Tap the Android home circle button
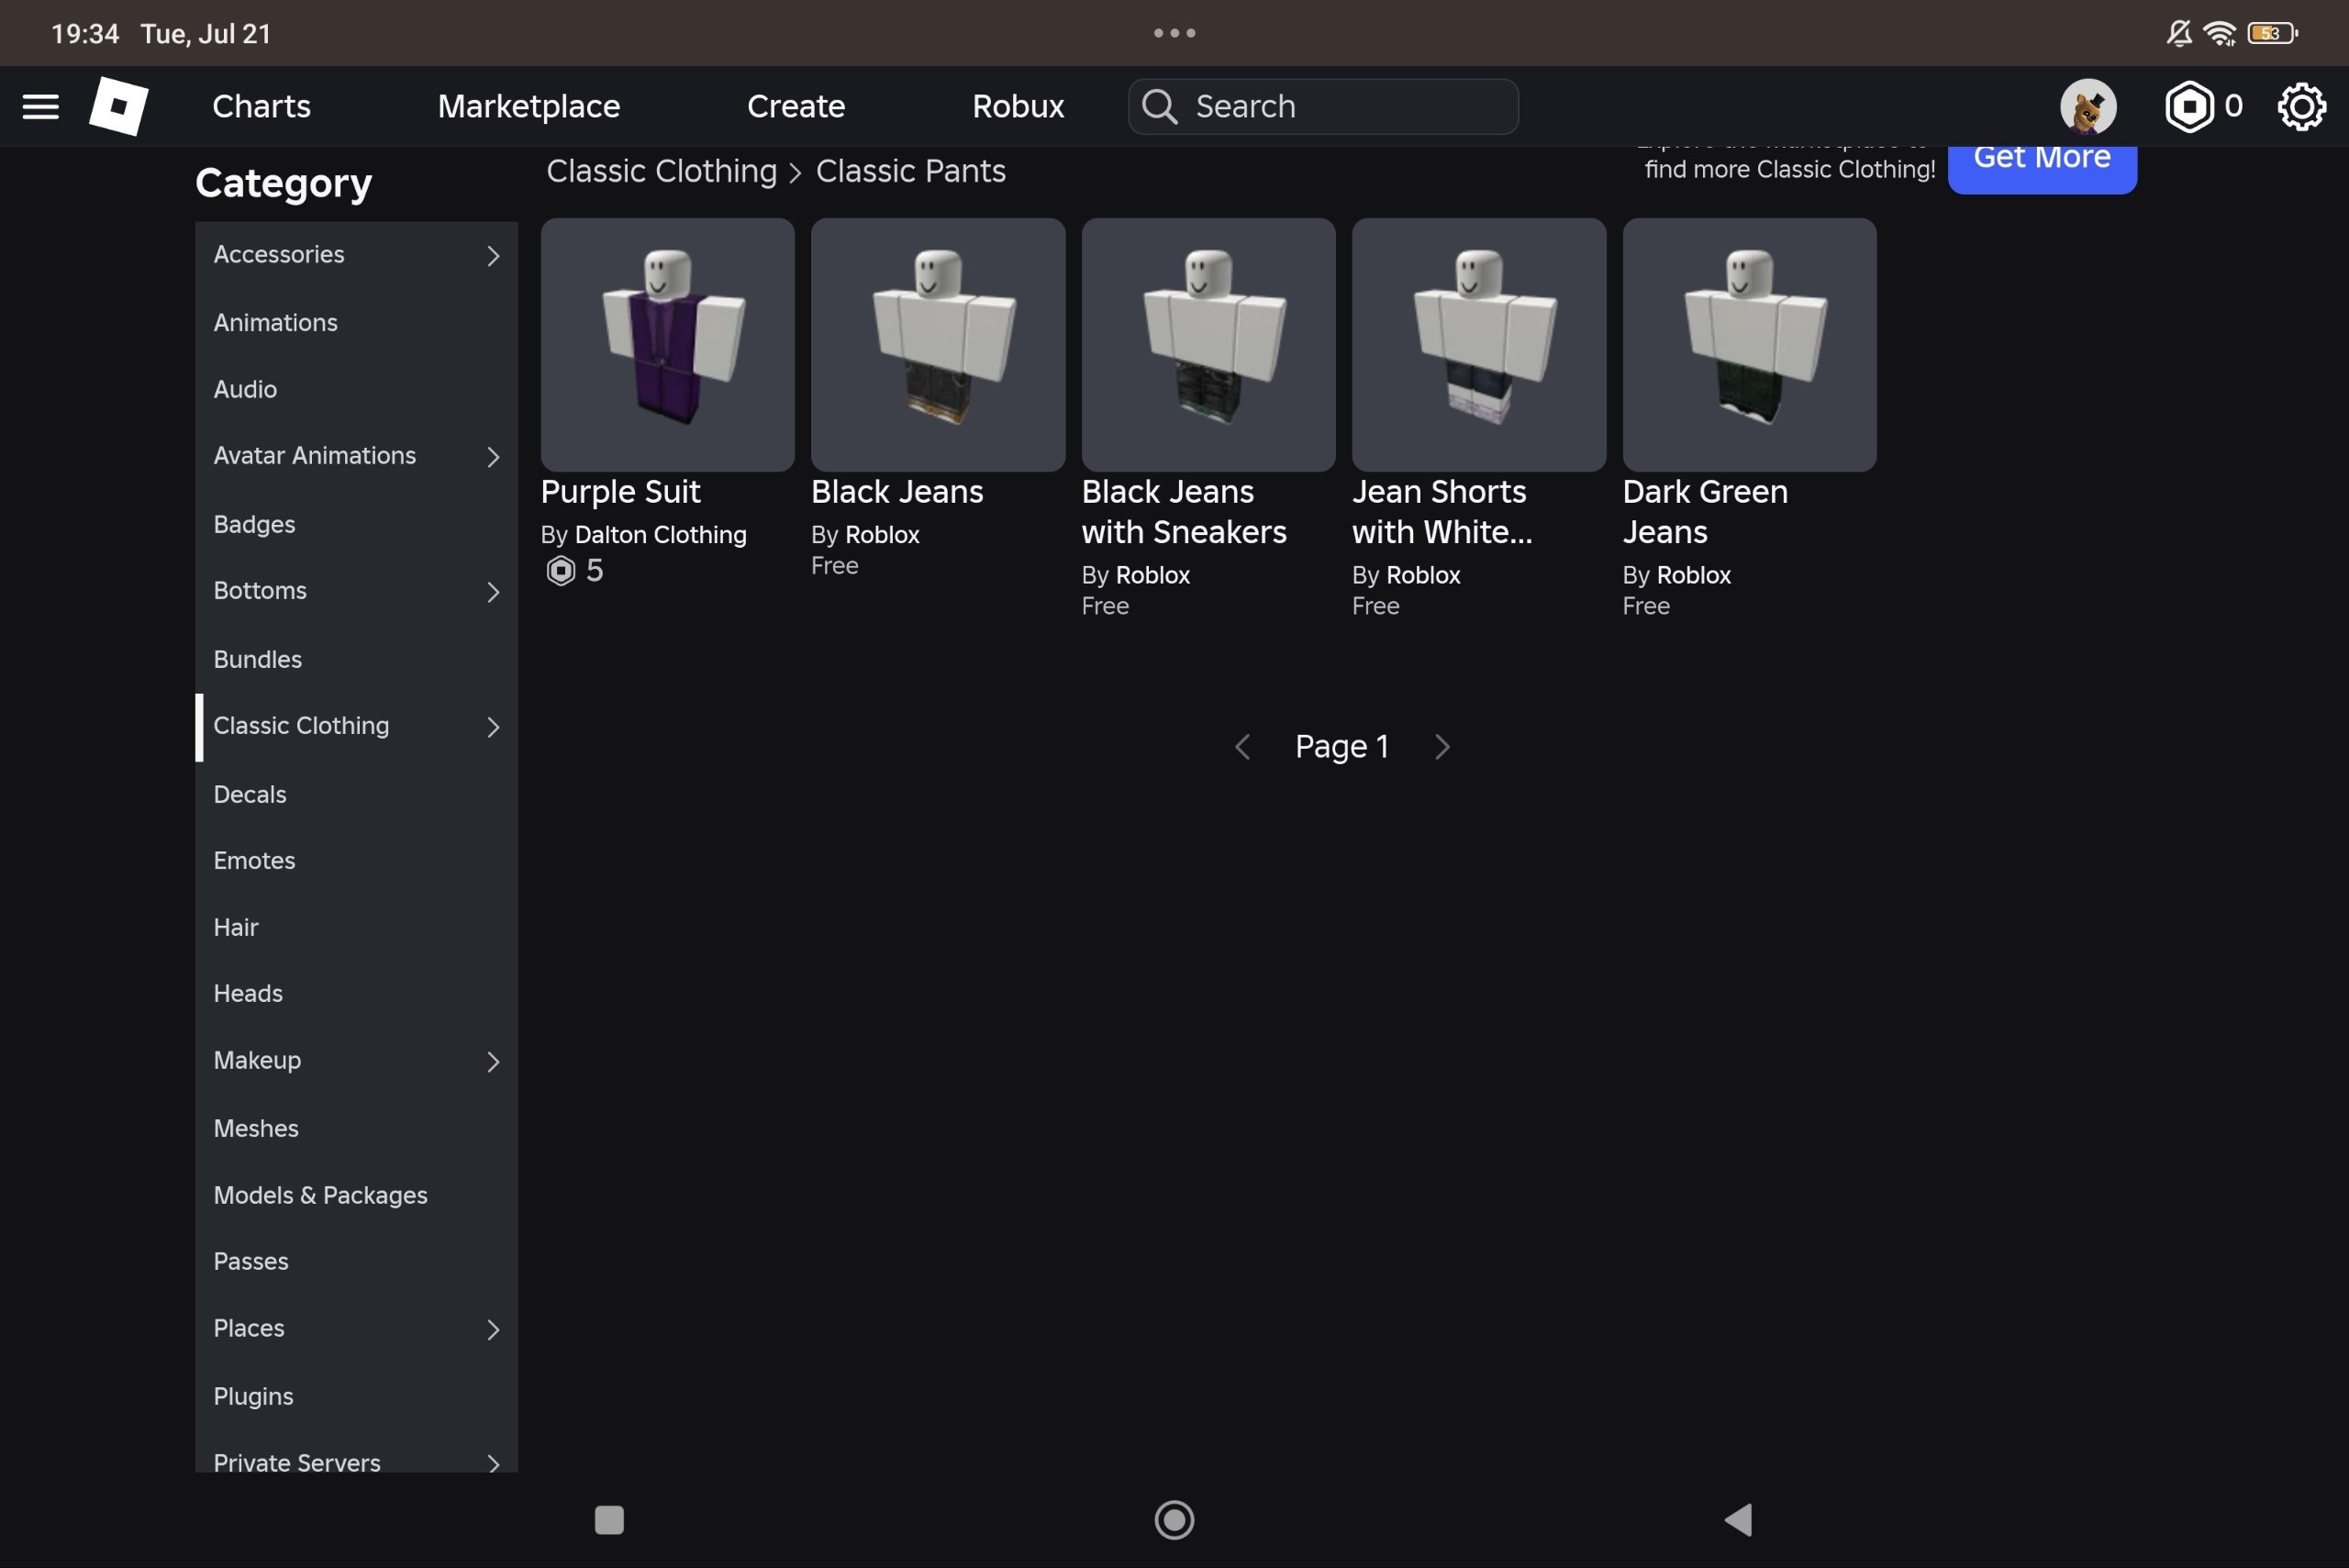 coord(1174,1519)
